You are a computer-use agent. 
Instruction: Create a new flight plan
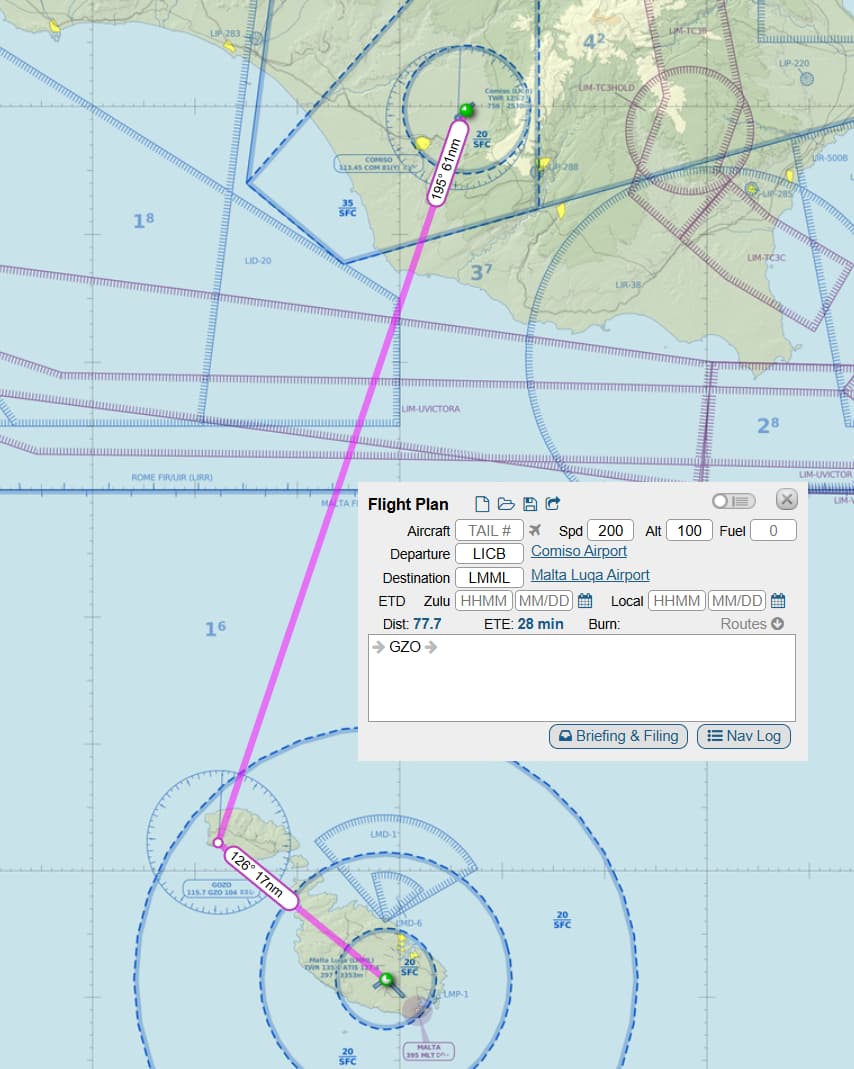(x=482, y=504)
